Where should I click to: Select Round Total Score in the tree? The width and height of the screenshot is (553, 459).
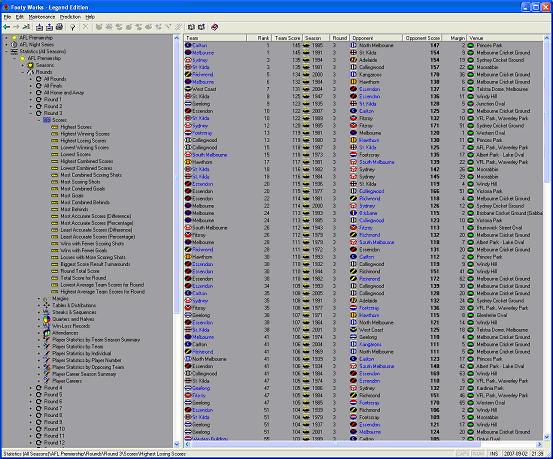[x=80, y=271]
